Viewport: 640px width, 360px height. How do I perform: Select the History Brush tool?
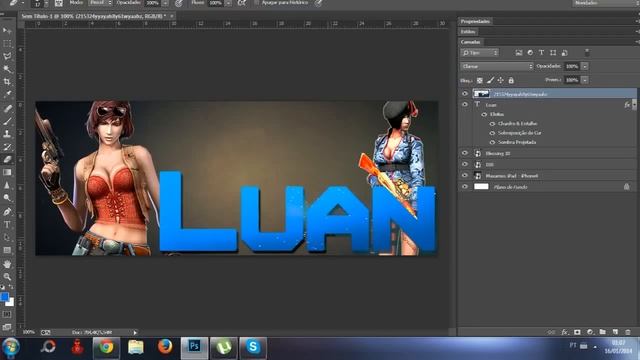[7, 147]
